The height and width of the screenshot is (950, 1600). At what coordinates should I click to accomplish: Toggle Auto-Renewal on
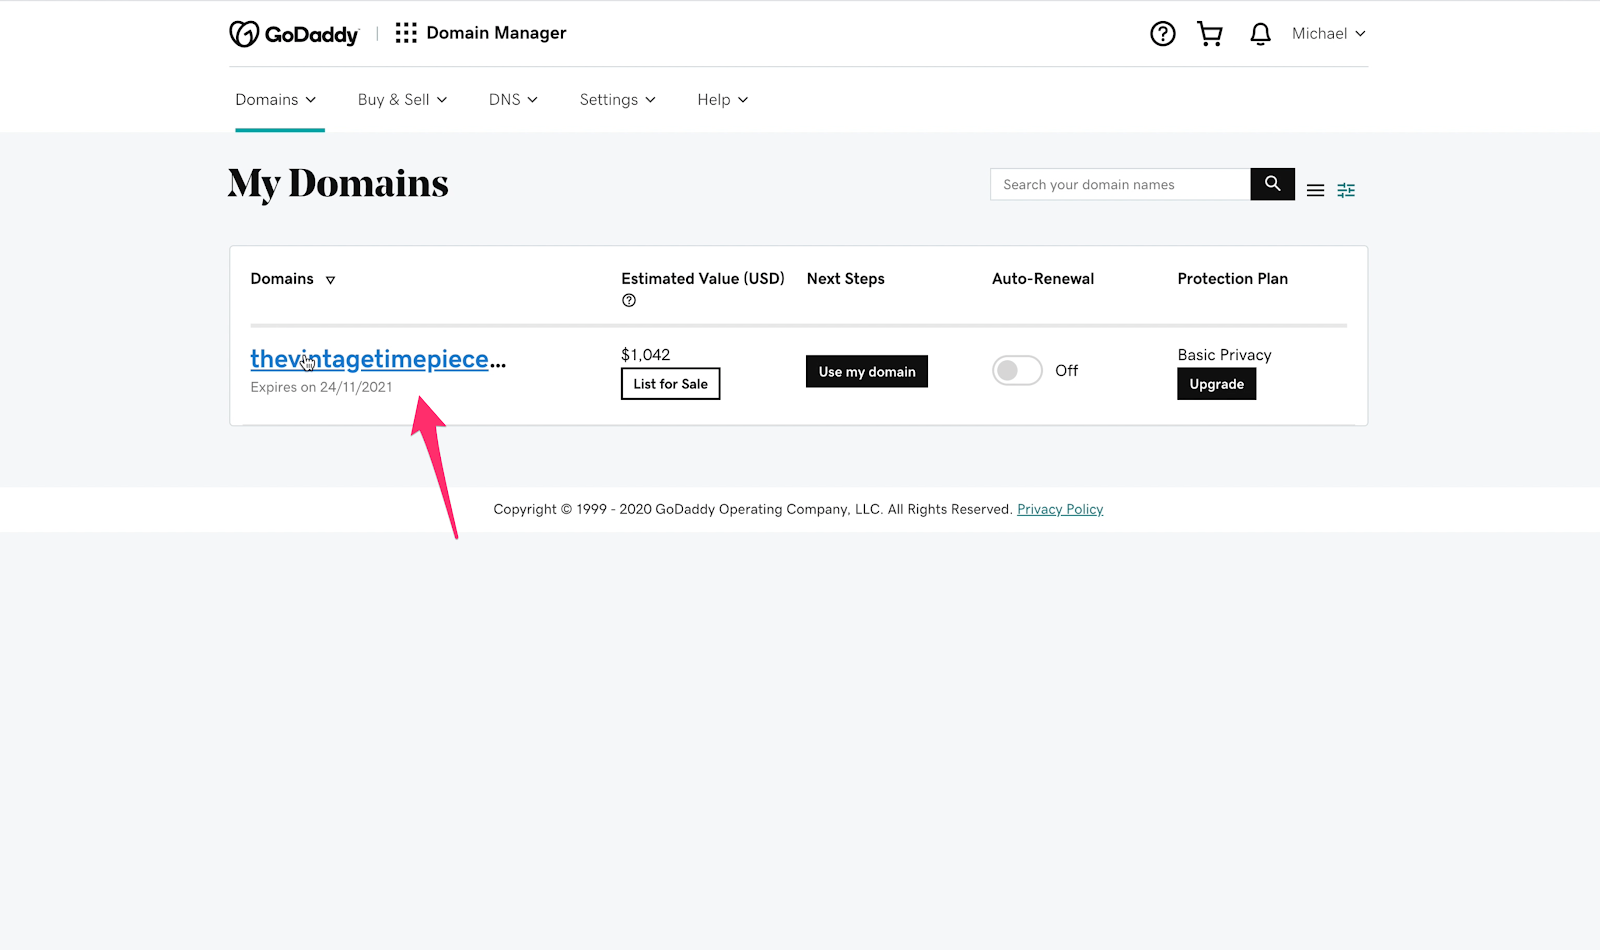pyautogui.click(x=1017, y=371)
